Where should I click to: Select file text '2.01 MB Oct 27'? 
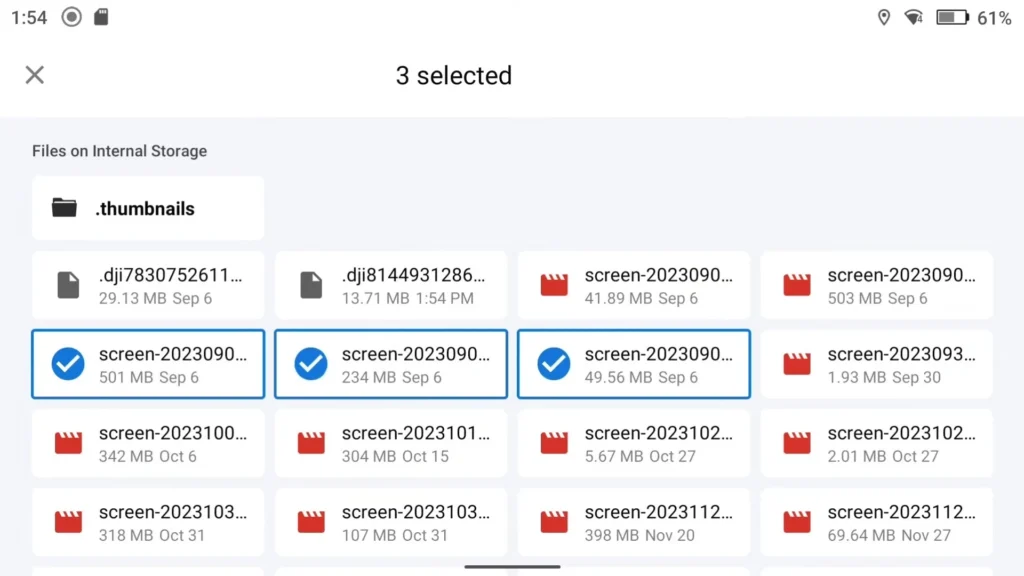[x=883, y=456]
